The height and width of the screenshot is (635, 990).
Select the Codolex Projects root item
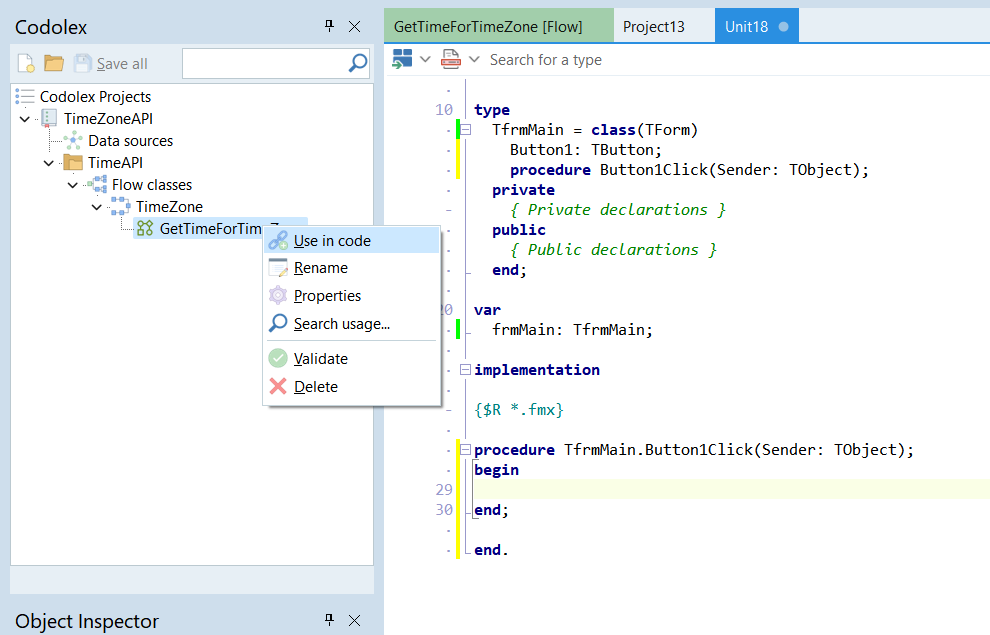pos(95,97)
